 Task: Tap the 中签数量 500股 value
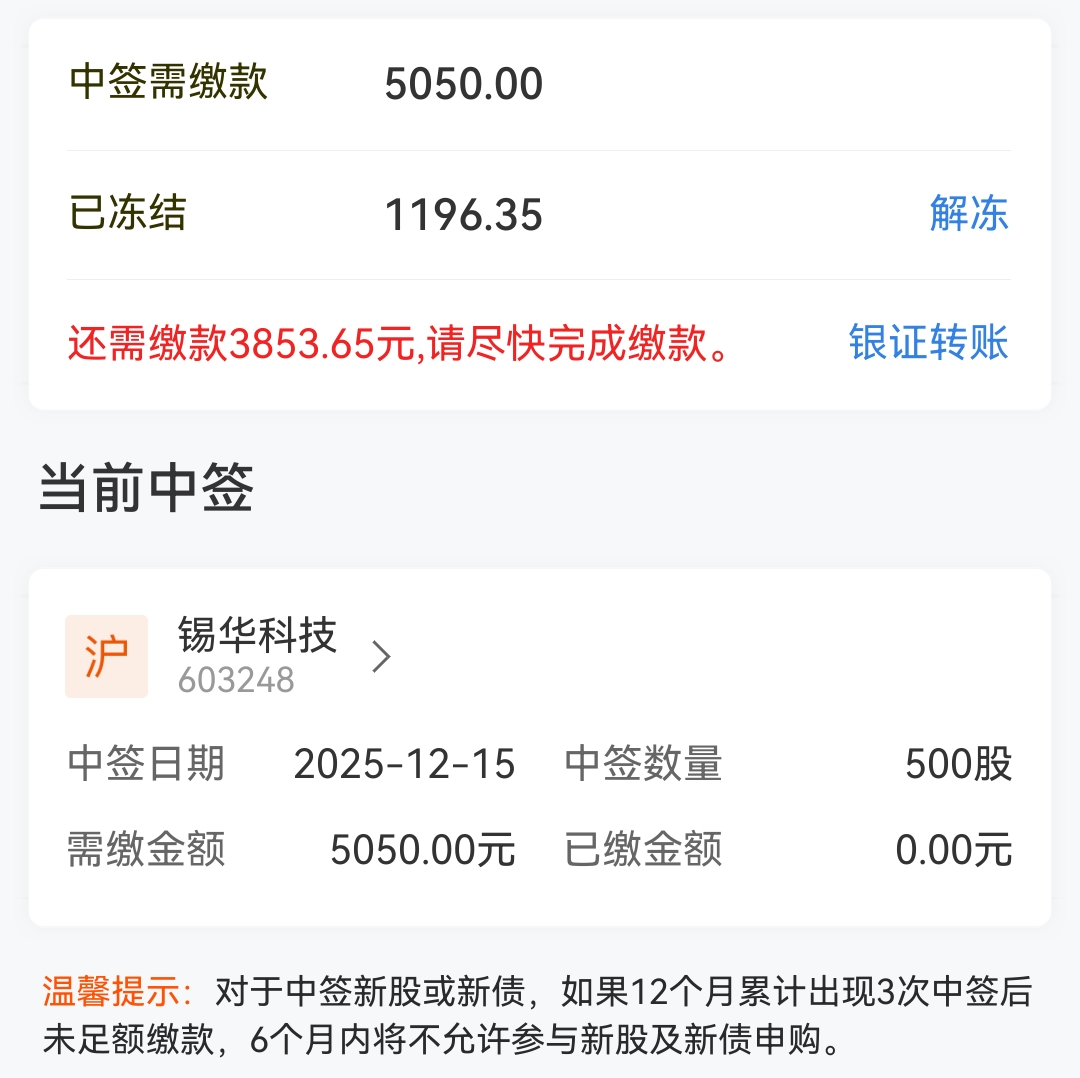coord(958,764)
